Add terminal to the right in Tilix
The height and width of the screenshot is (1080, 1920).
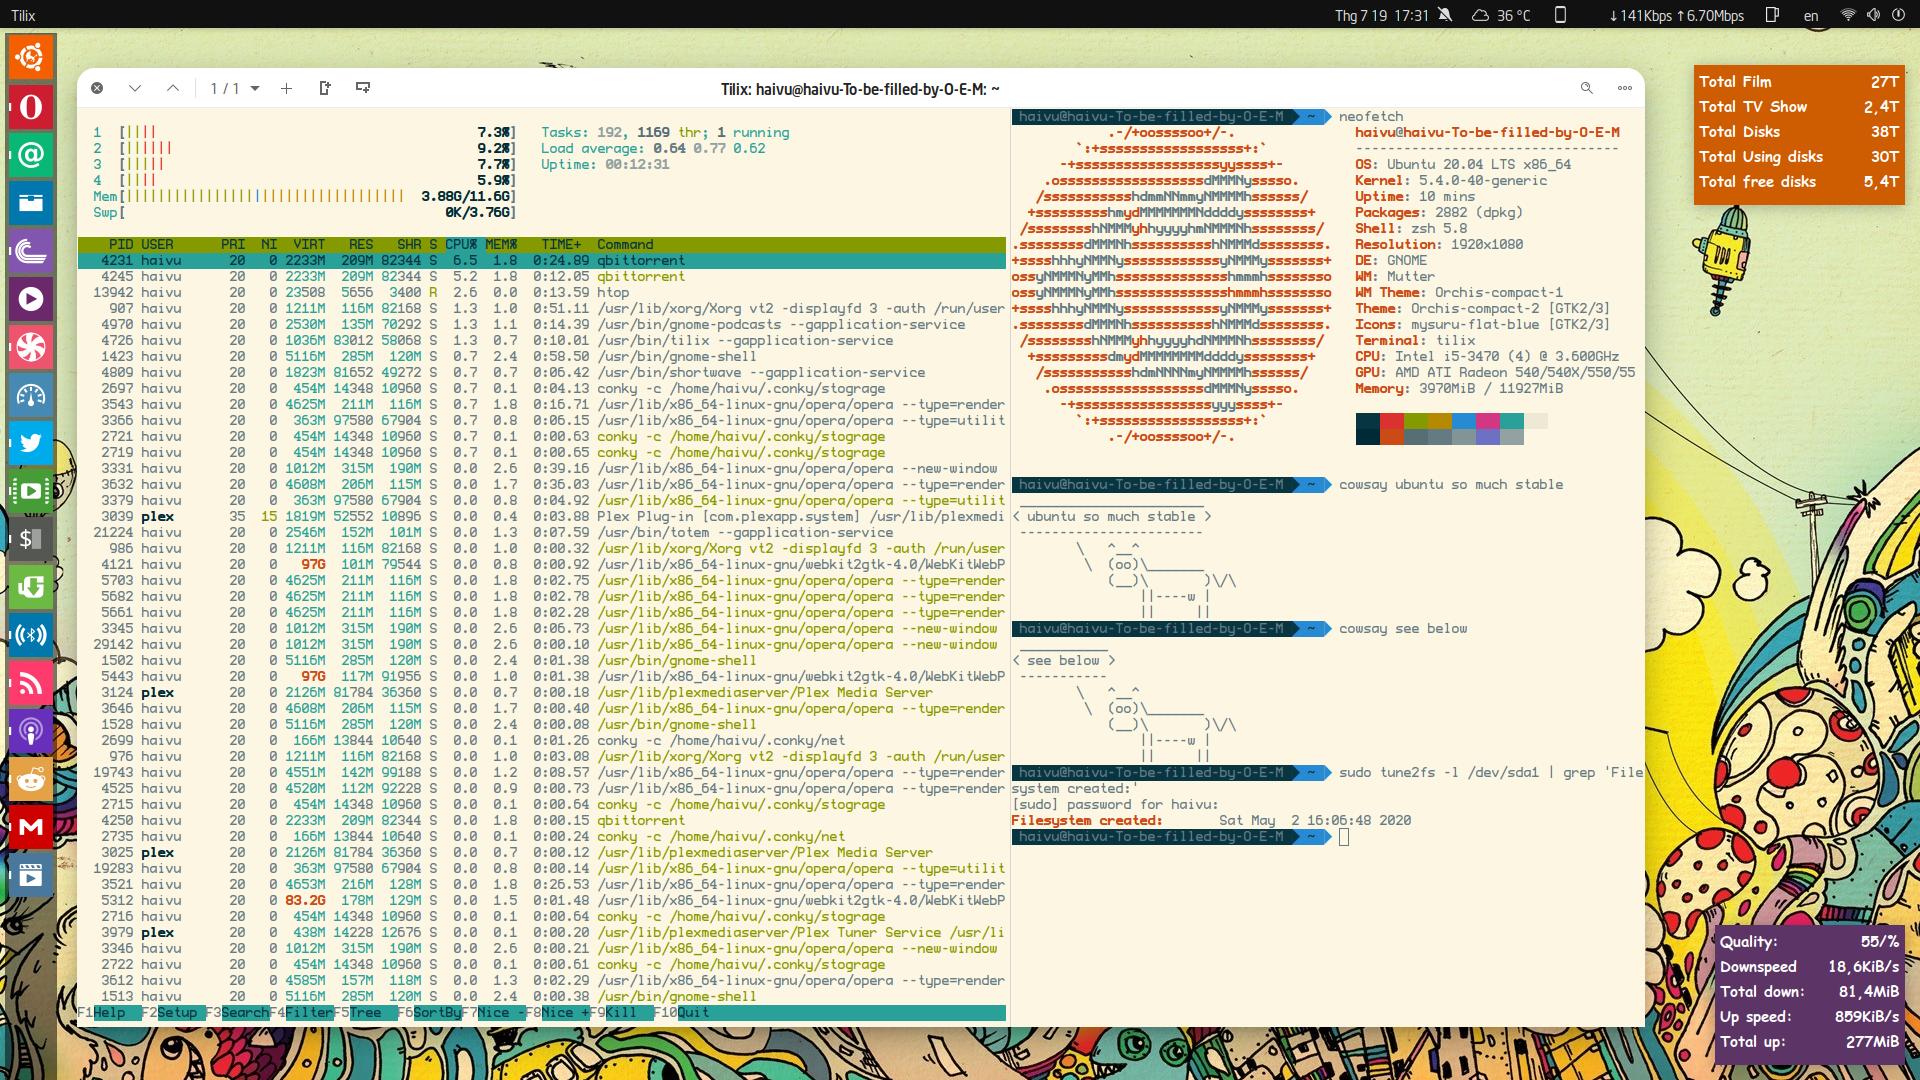(325, 88)
